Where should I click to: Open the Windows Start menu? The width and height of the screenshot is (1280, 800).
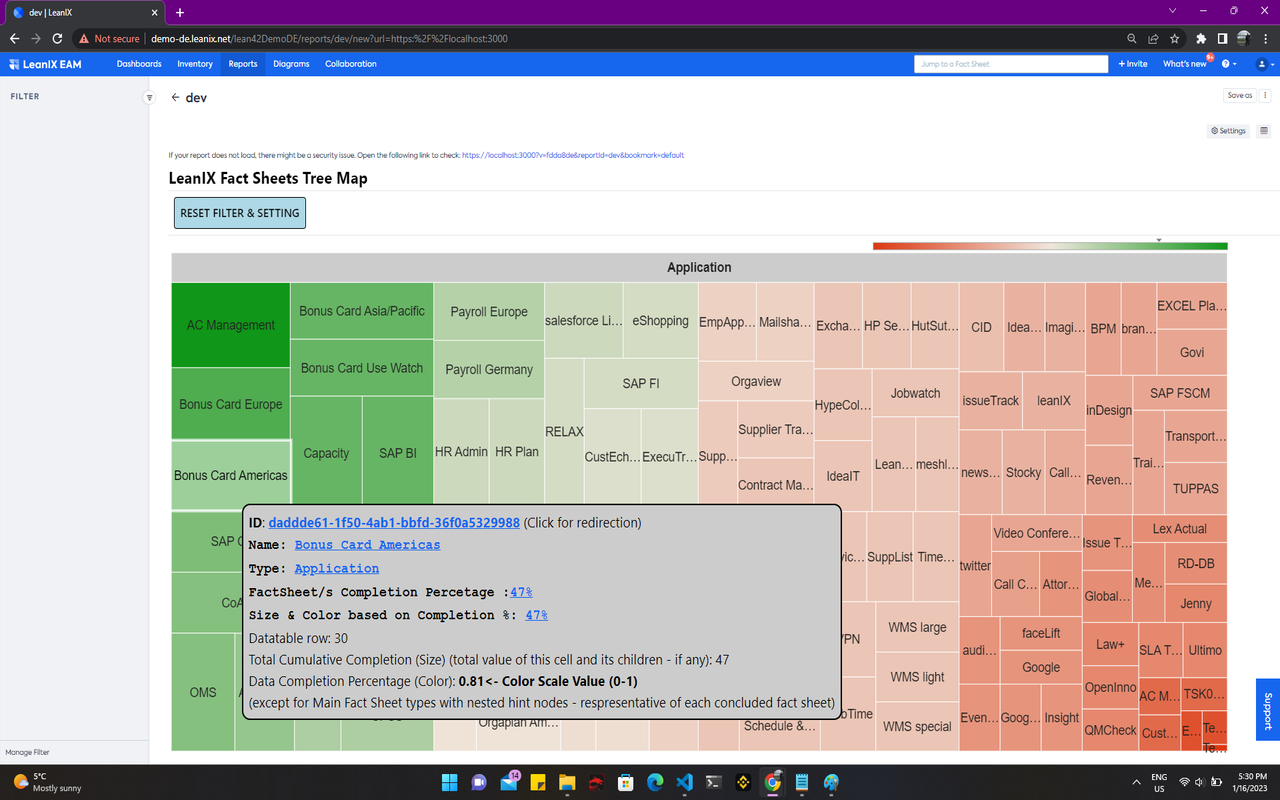(449, 782)
